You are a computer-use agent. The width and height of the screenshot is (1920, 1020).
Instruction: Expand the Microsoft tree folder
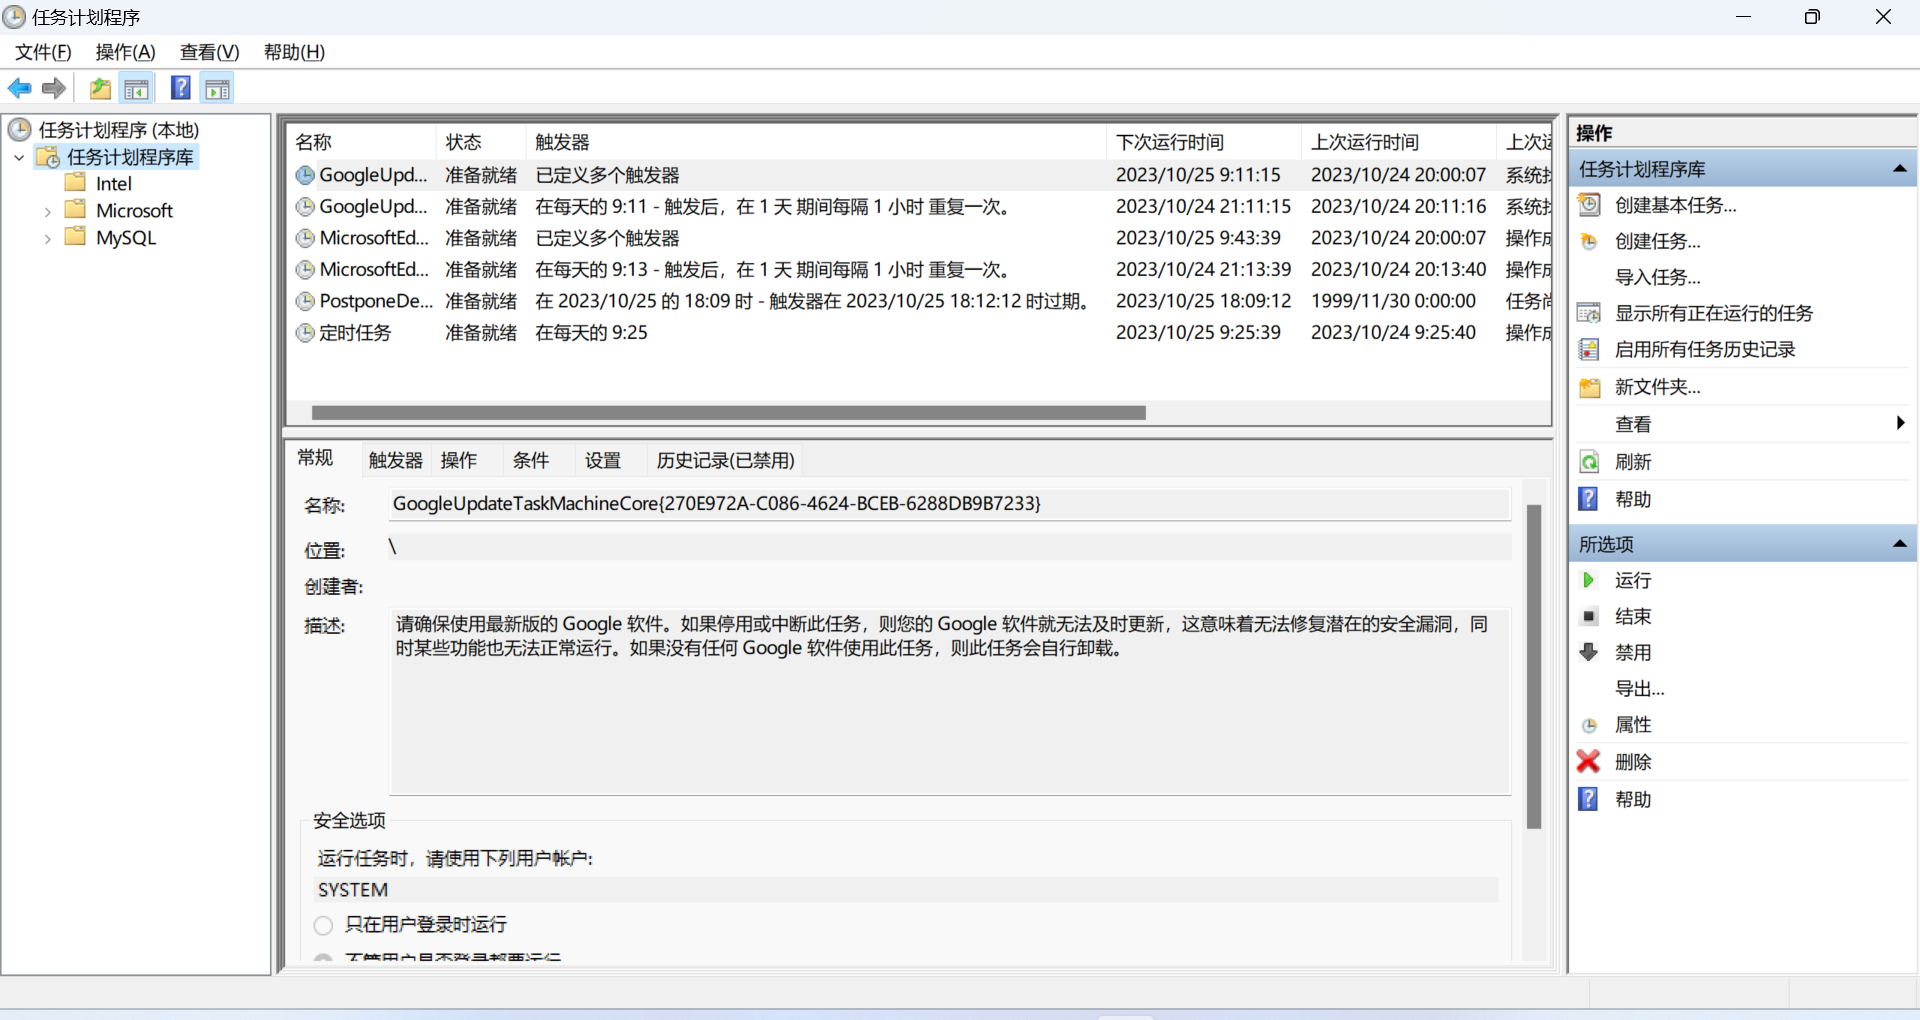47,211
